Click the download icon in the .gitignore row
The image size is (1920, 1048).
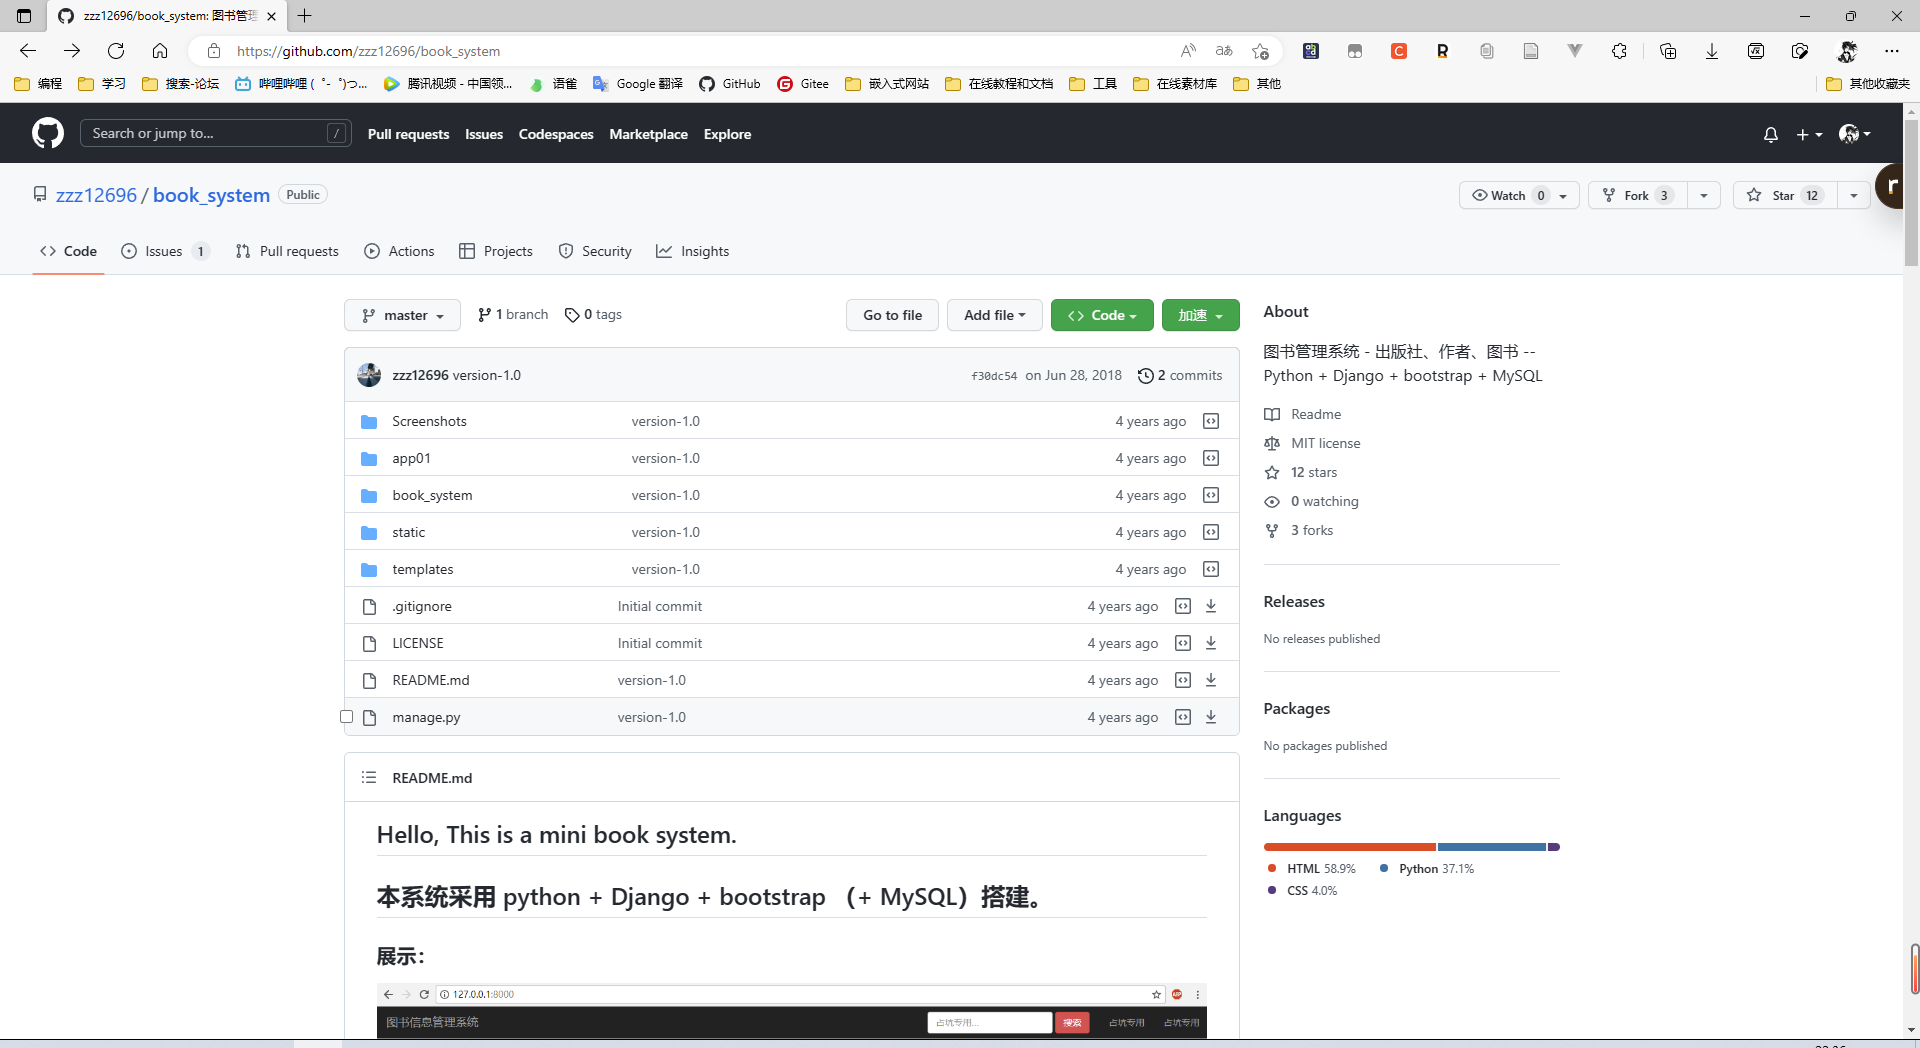1211,606
